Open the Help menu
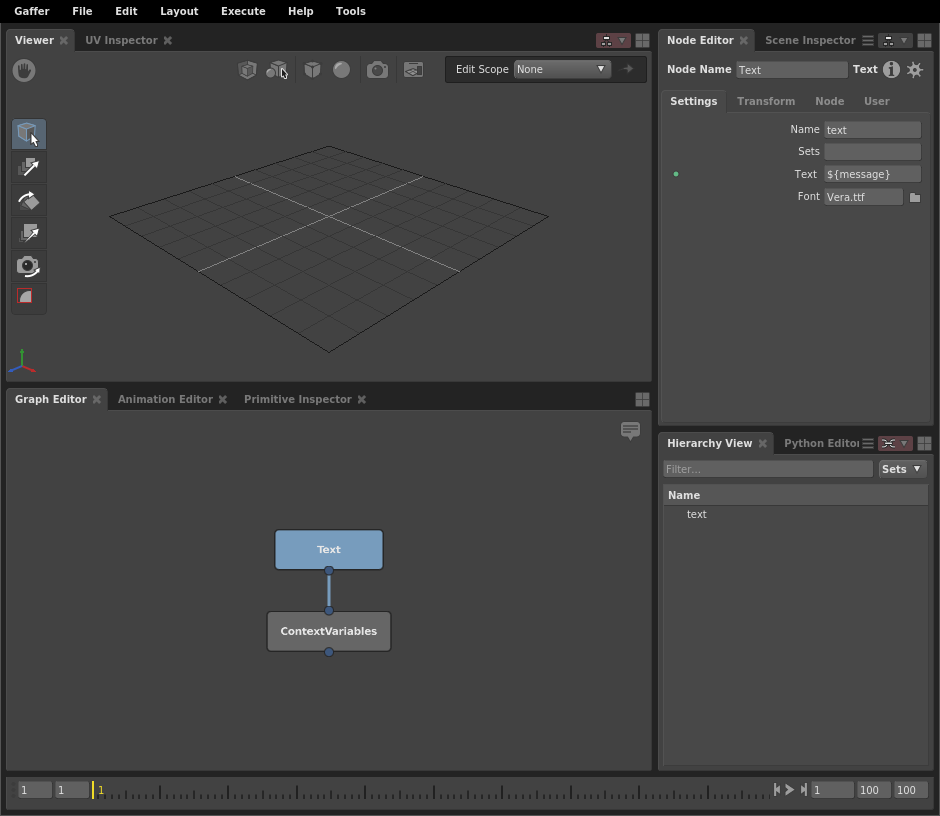 click(x=300, y=11)
